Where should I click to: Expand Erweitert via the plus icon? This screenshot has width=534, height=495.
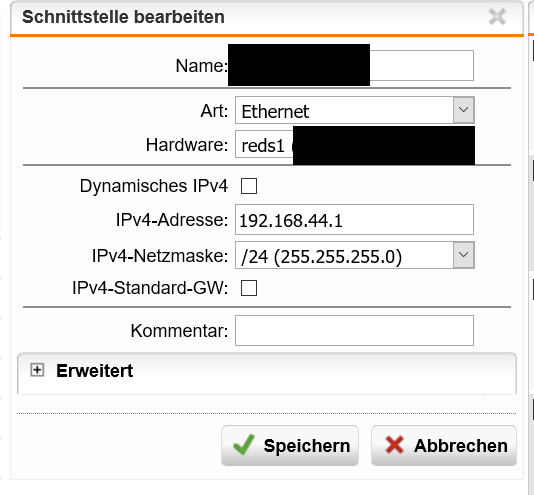[x=37, y=370]
